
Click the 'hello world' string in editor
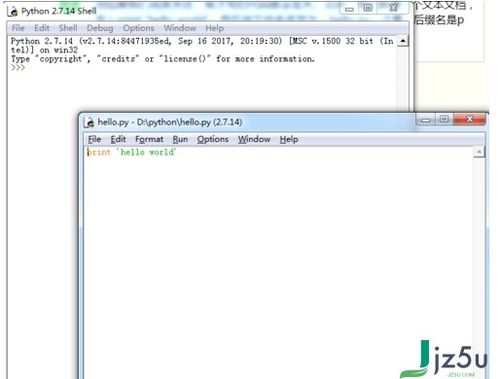point(146,152)
